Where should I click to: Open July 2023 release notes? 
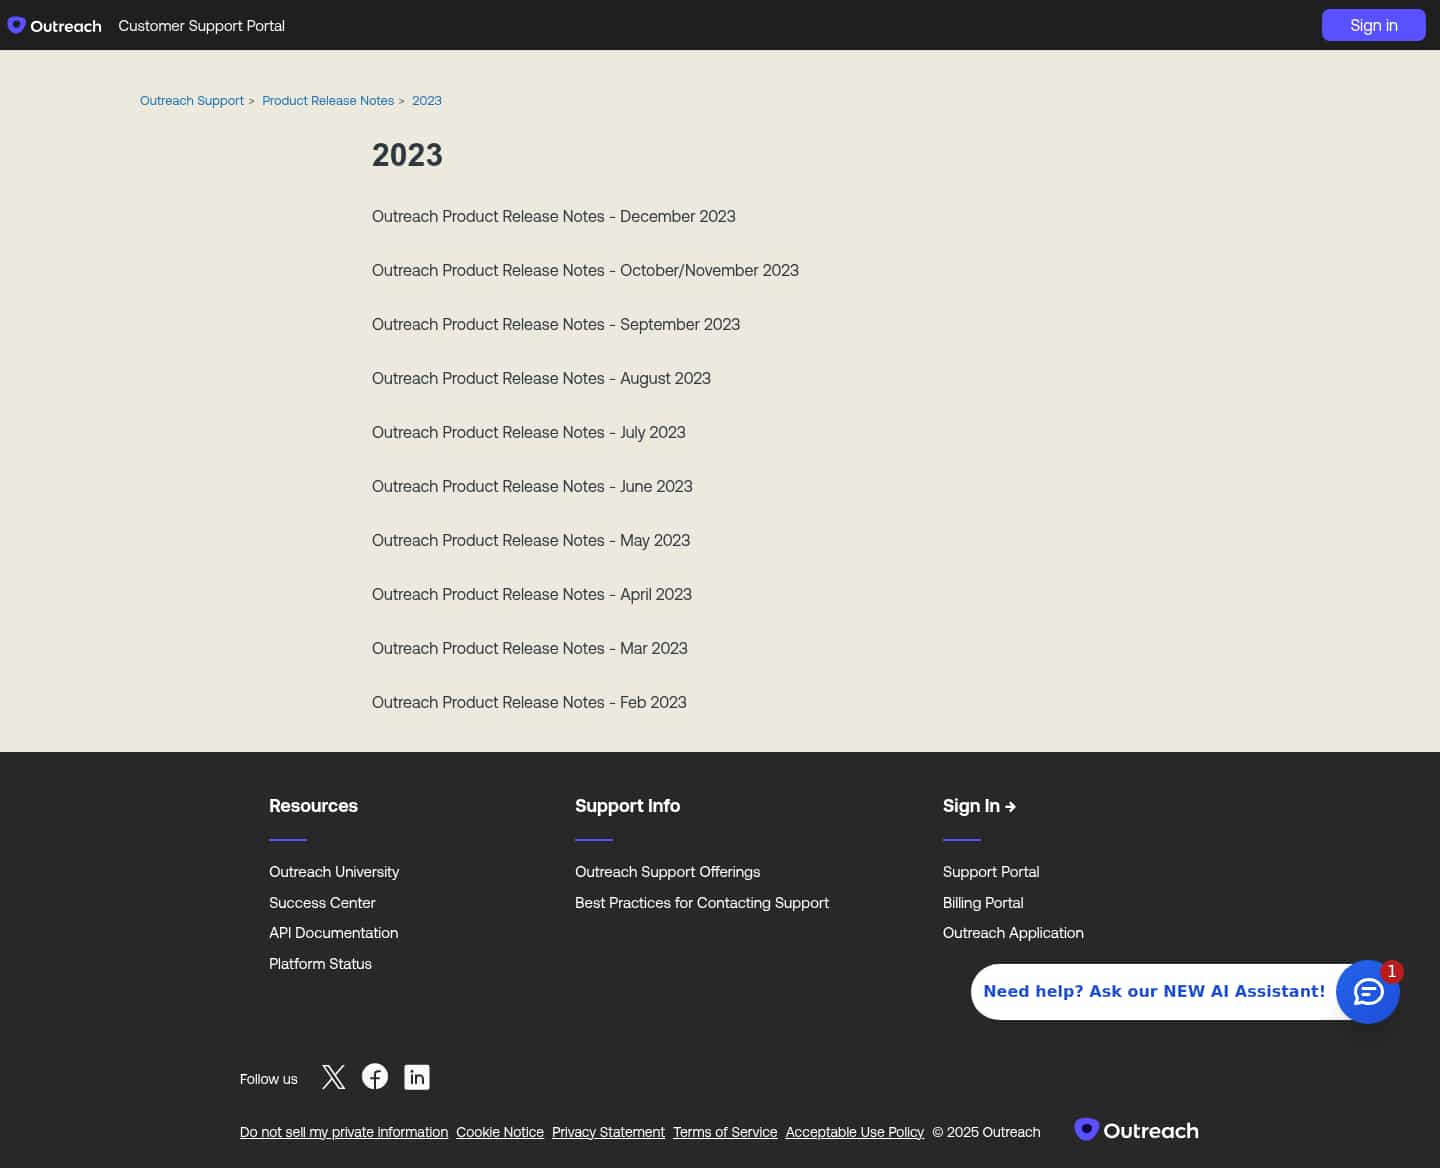pyautogui.click(x=529, y=432)
